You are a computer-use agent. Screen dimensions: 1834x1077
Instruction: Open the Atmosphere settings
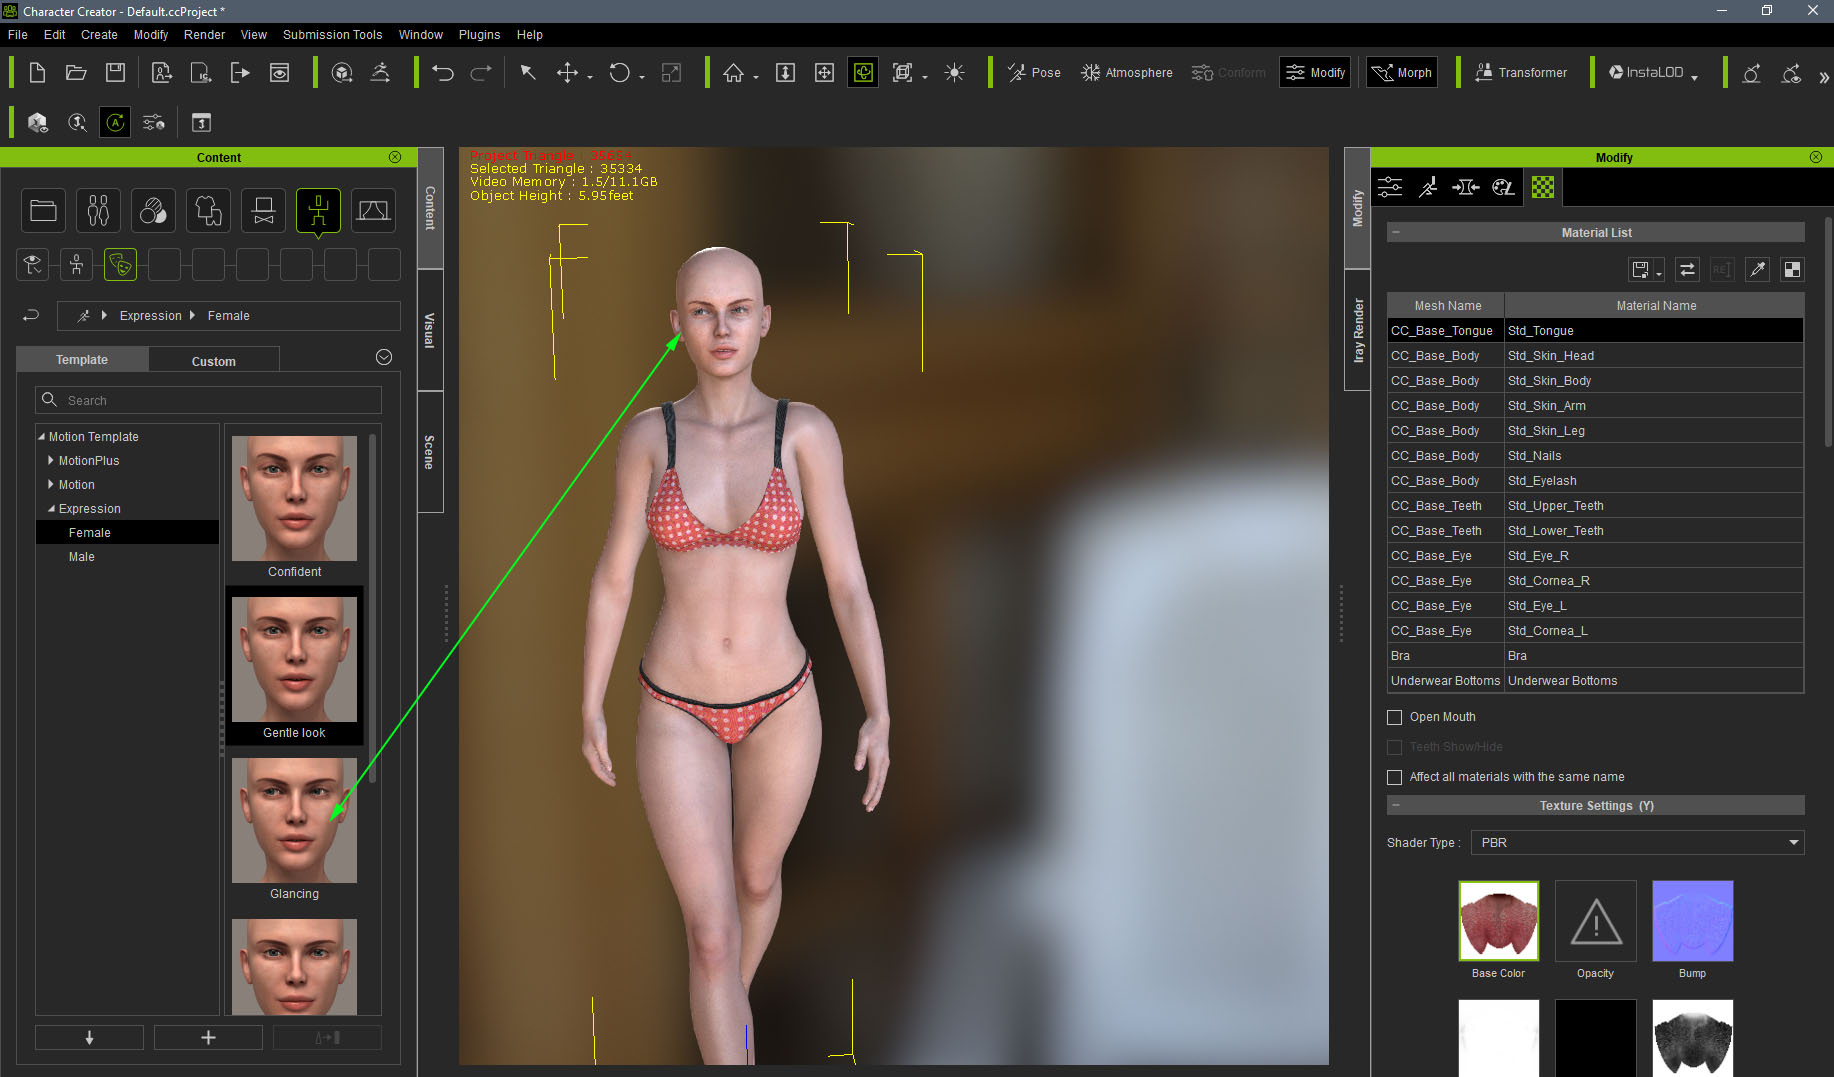point(1127,73)
